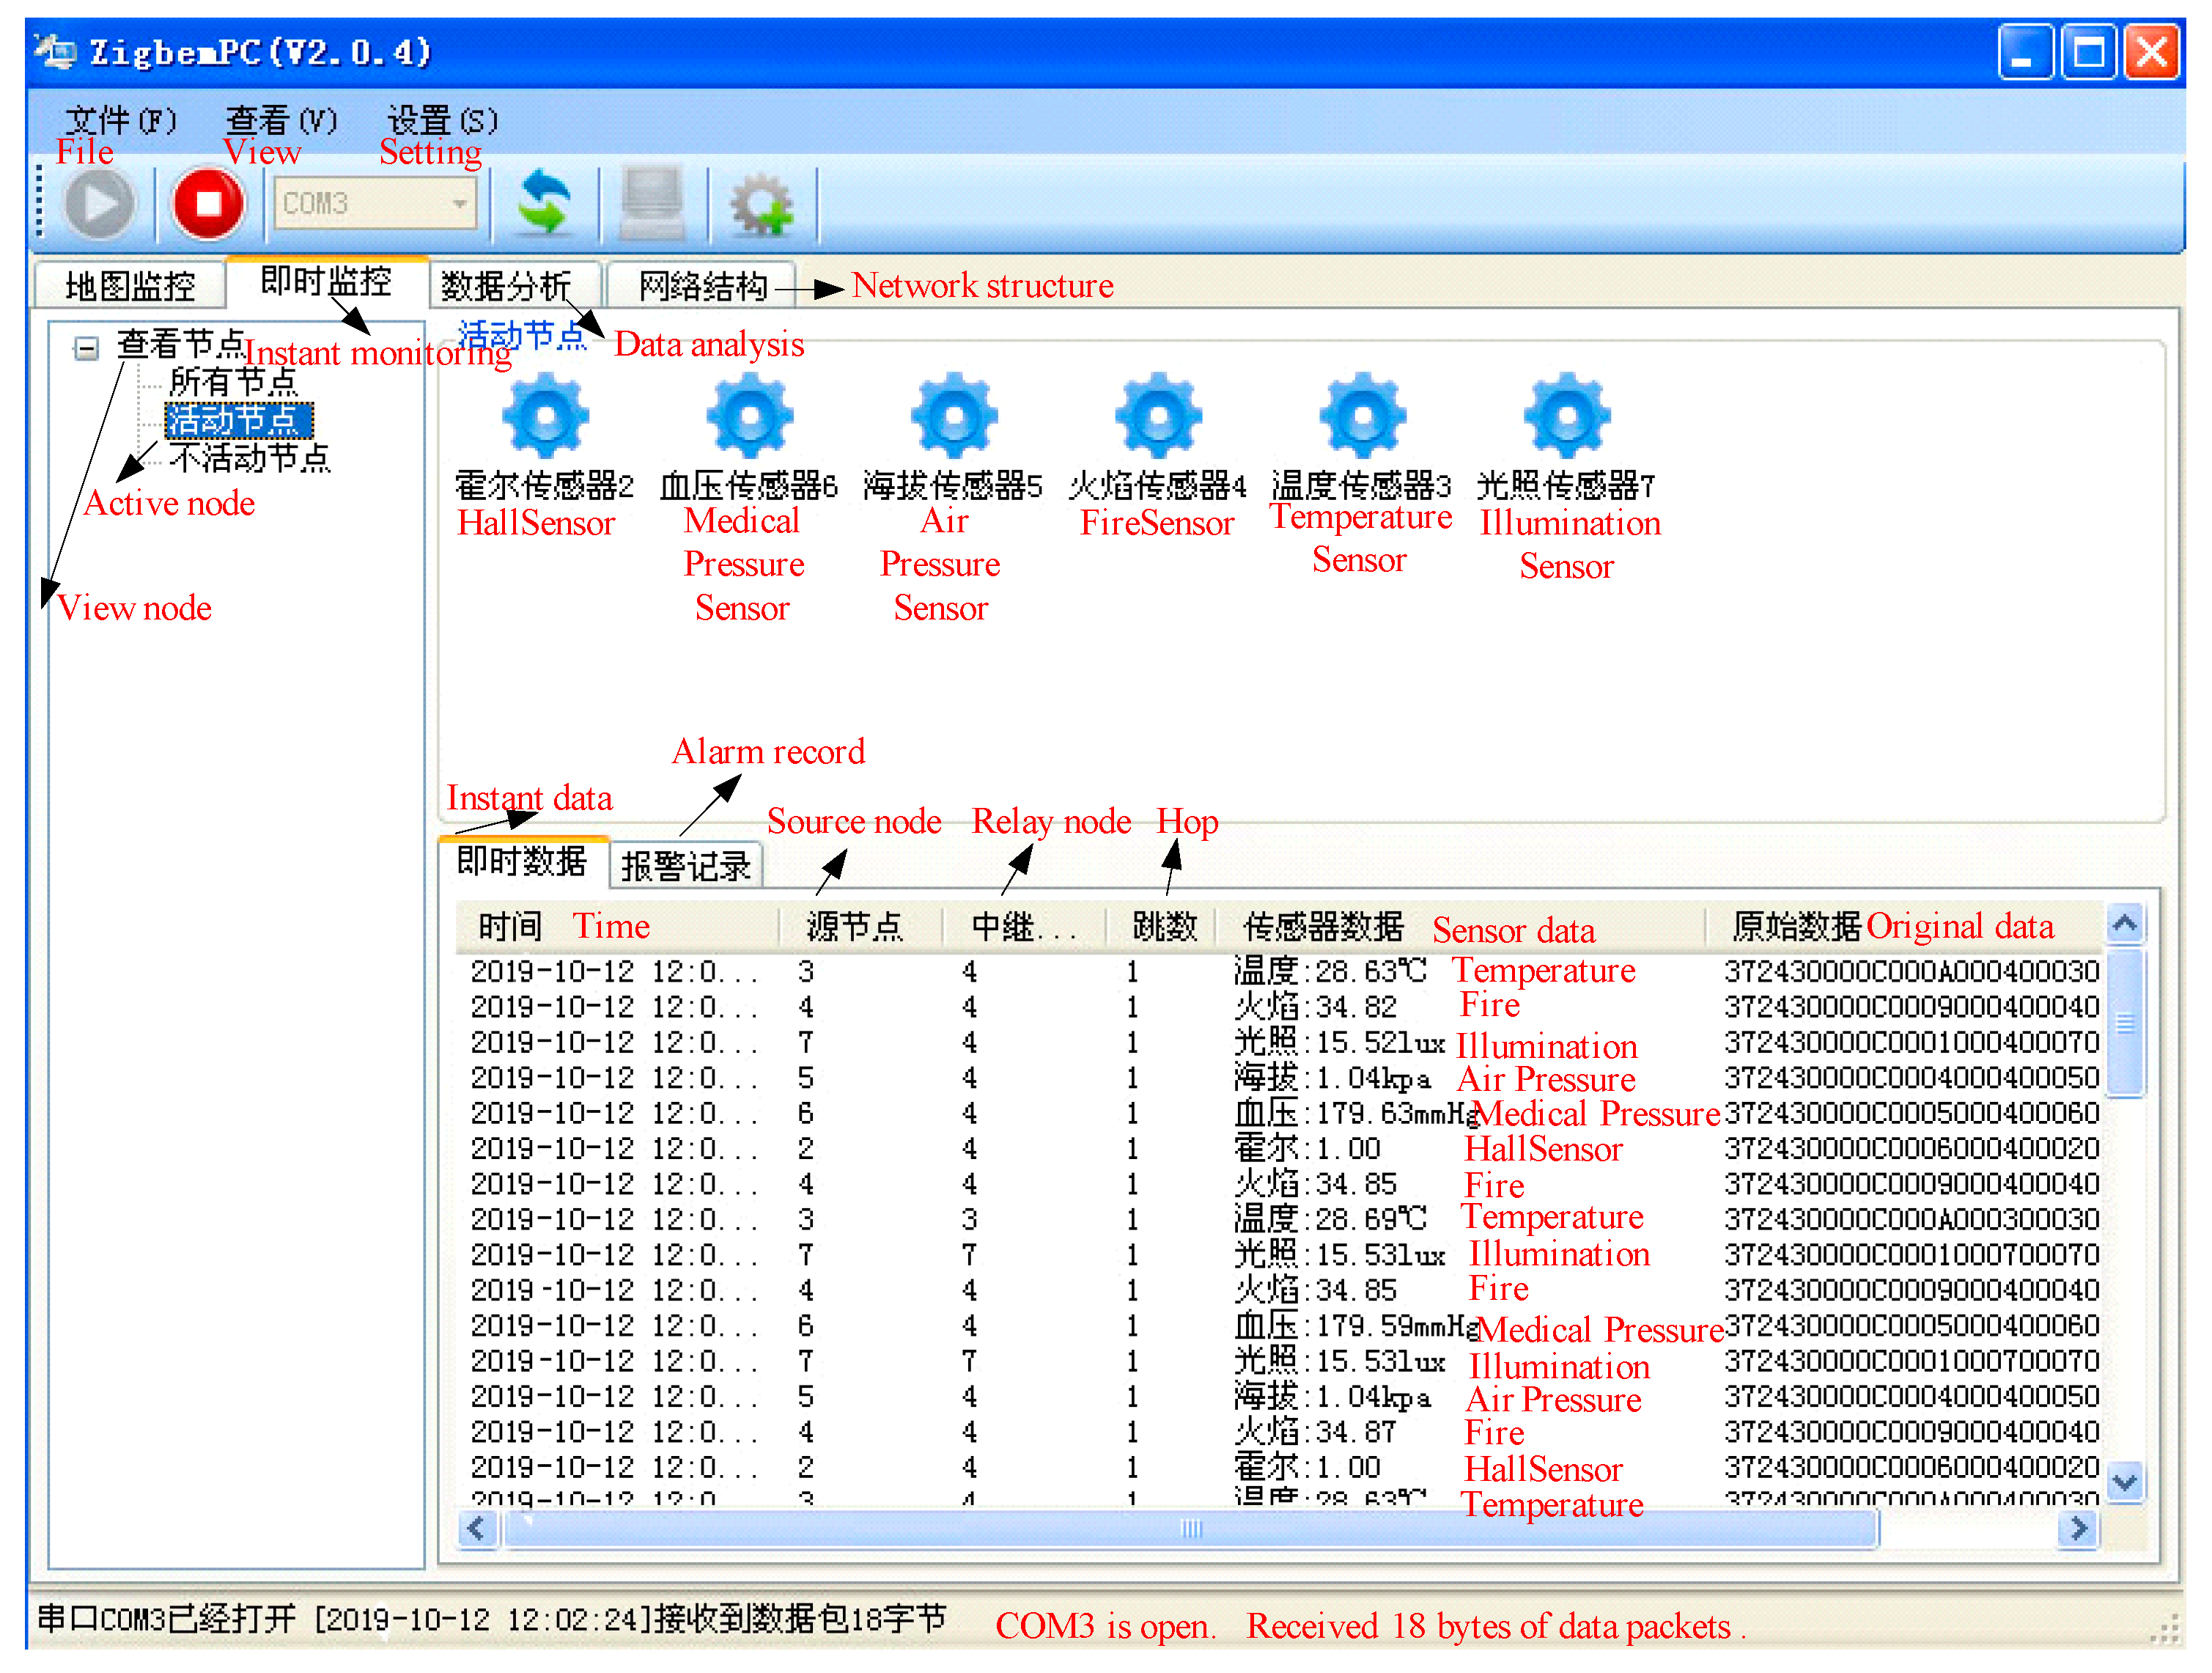The image size is (2212, 1673).
Task: Open the 设置(S) Setting menu
Action: point(441,122)
